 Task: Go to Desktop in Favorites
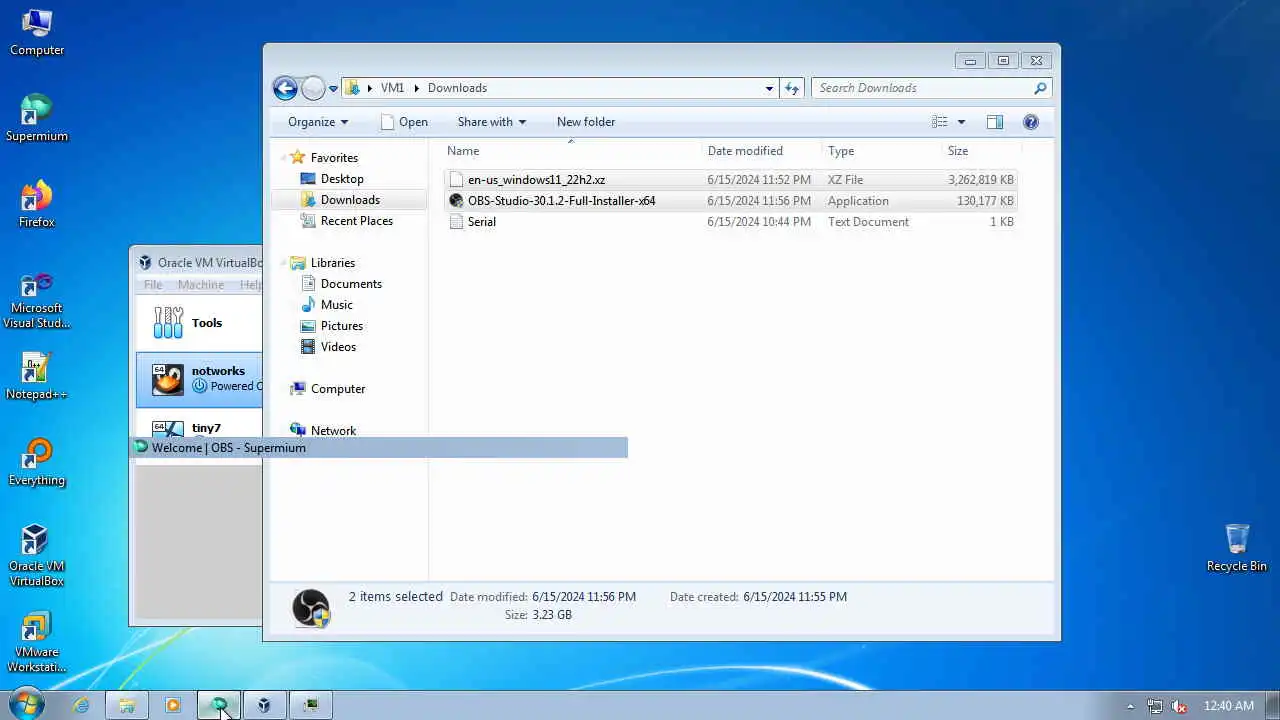[x=342, y=179]
